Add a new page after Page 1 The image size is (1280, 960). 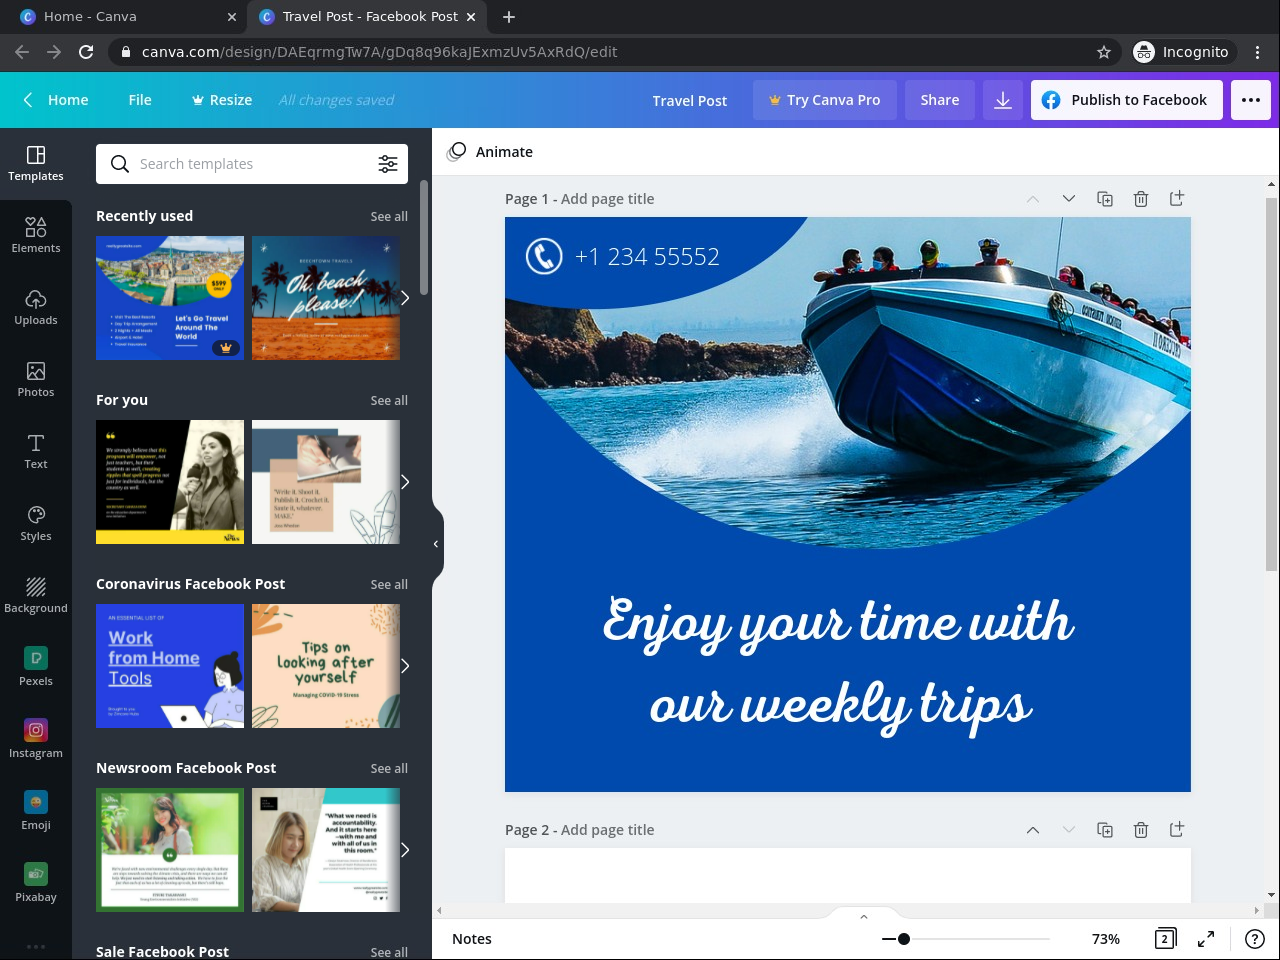tap(1177, 199)
